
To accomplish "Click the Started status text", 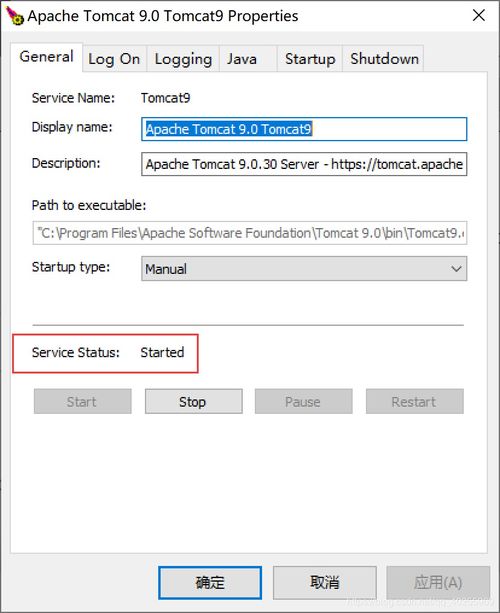I will pyautogui.click(x=162, y=352).
